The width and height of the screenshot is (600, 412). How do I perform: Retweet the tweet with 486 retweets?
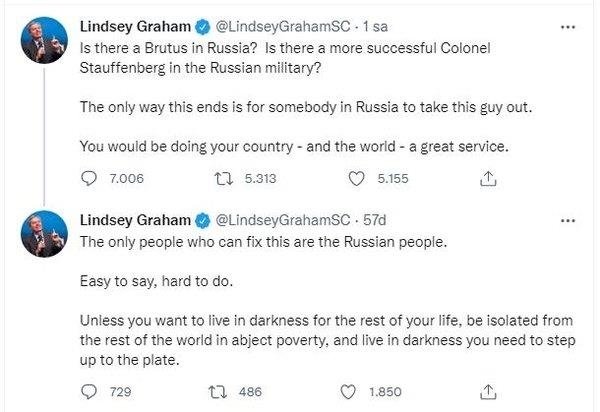coord(218,392)
